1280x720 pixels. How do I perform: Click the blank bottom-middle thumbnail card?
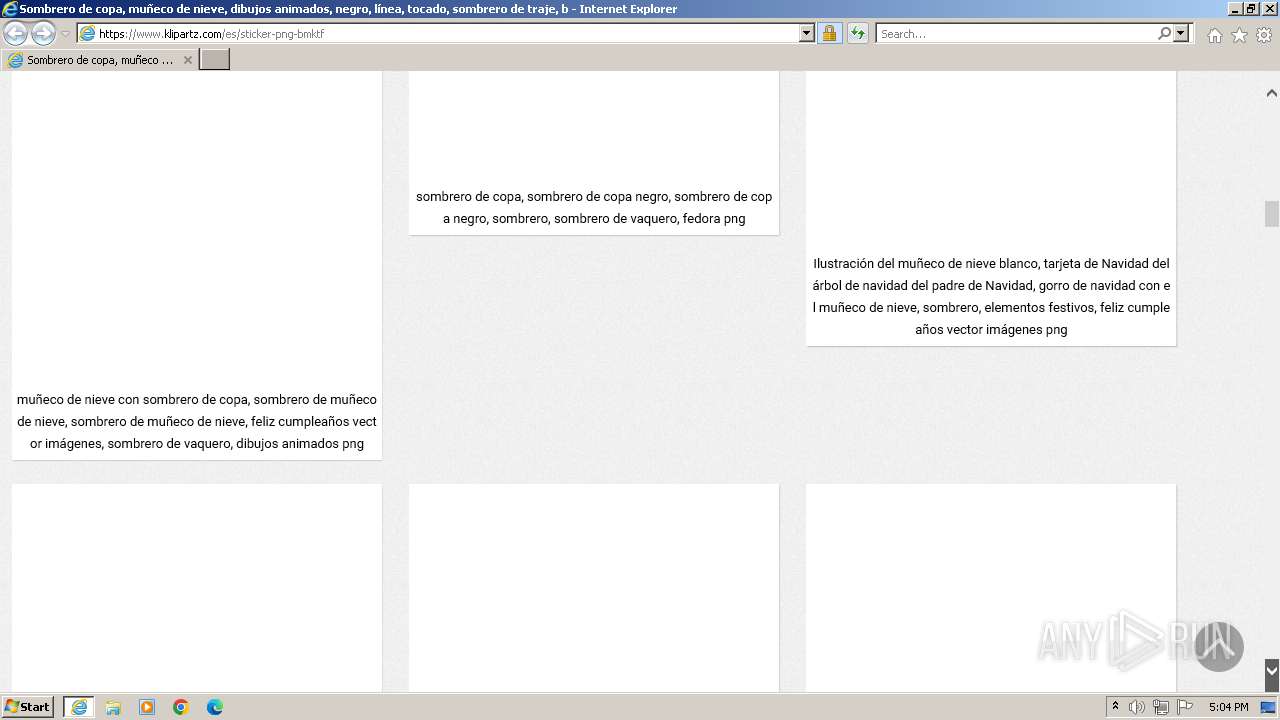[594, 588]
